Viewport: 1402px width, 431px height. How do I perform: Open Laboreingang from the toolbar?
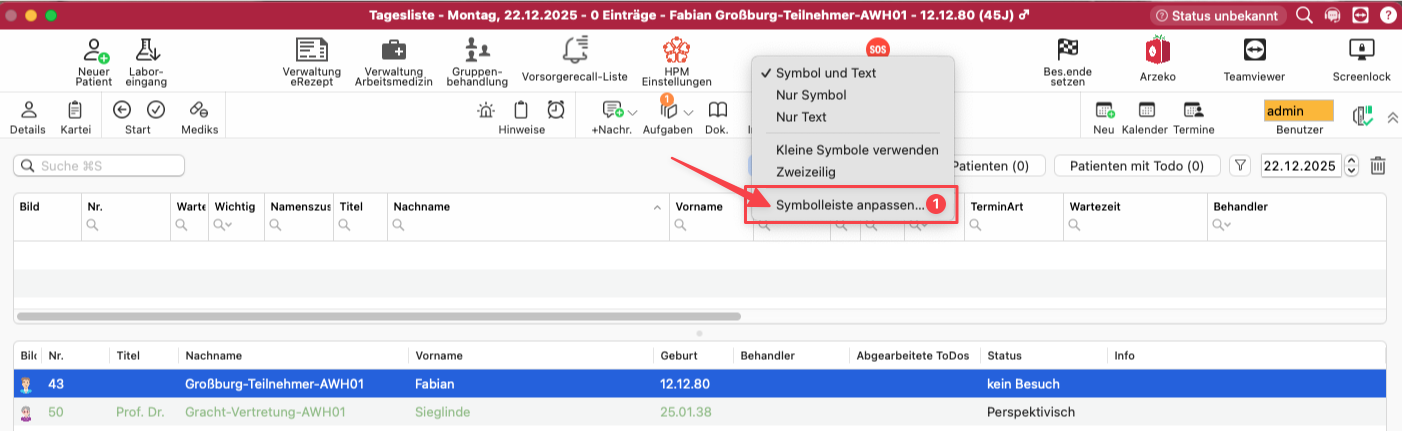(x=147, y=50)
